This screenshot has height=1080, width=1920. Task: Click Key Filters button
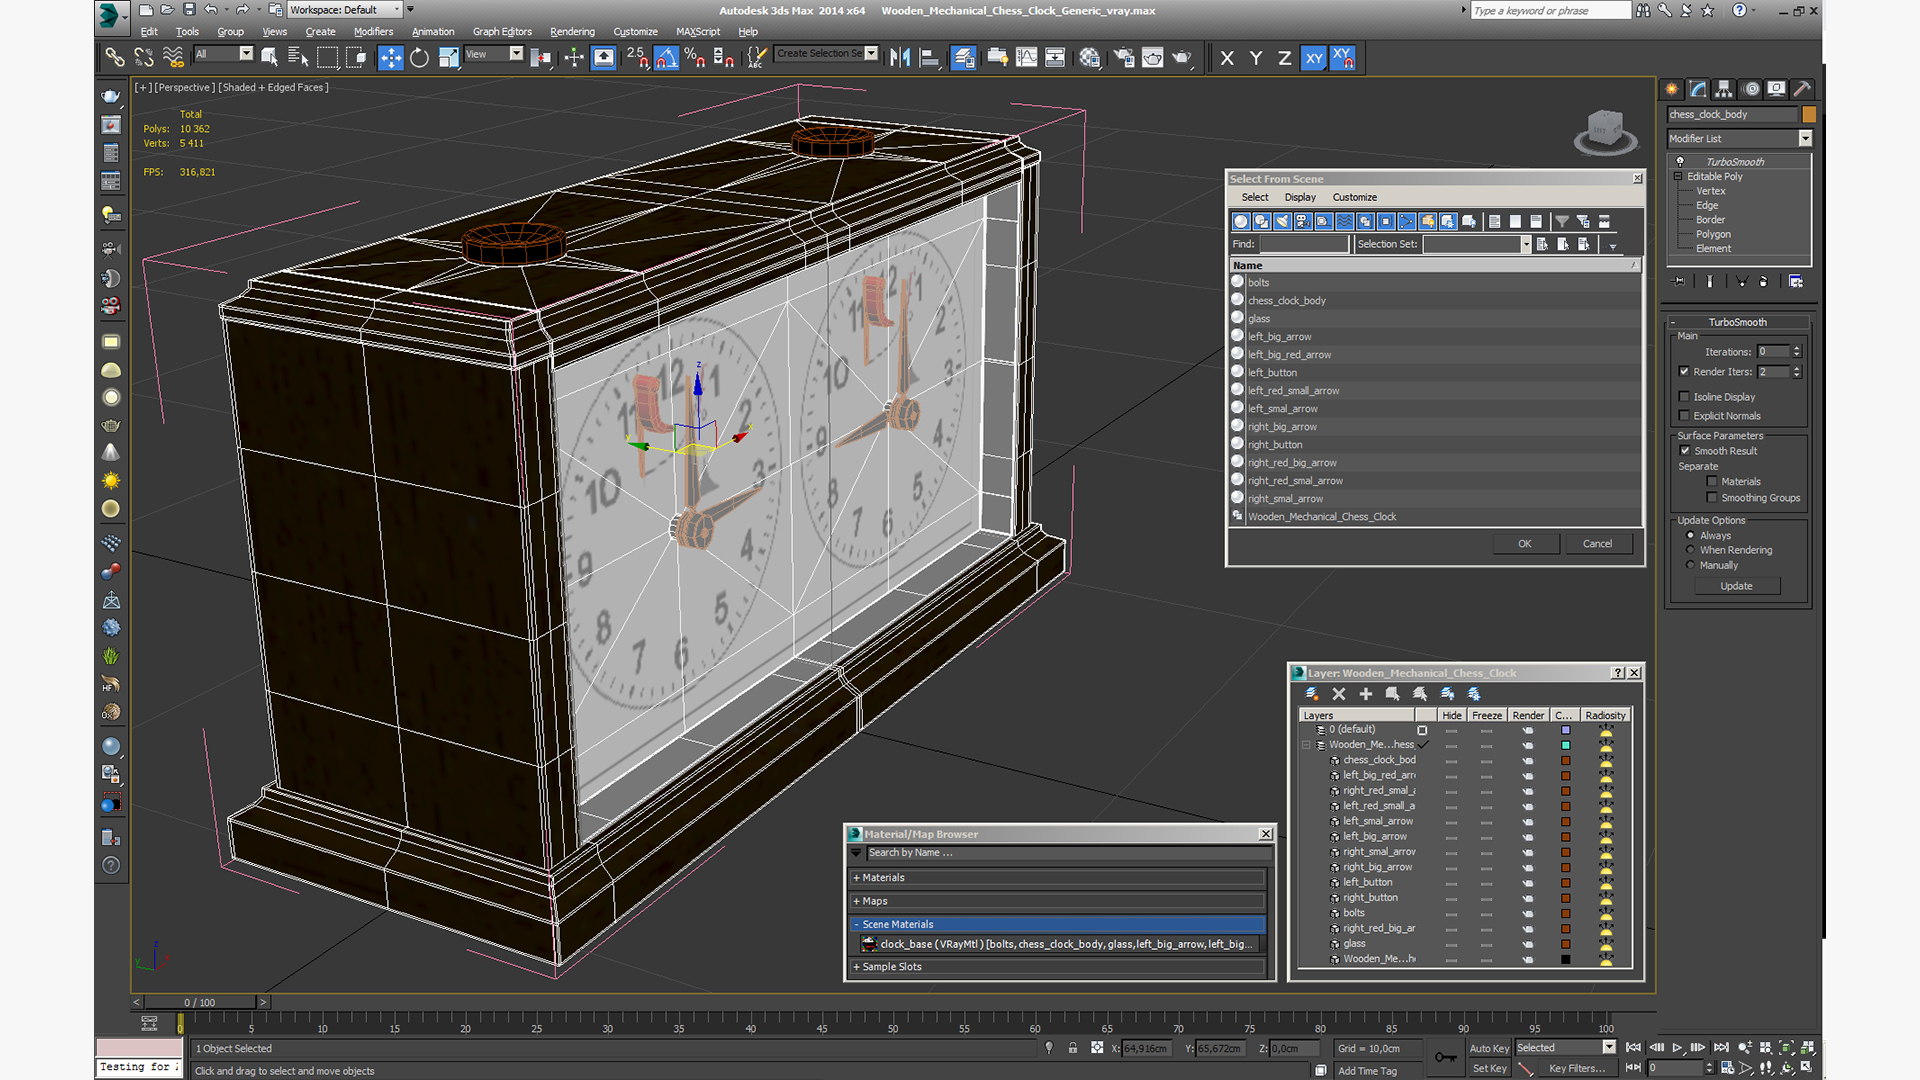(x=1576, y=1069)
